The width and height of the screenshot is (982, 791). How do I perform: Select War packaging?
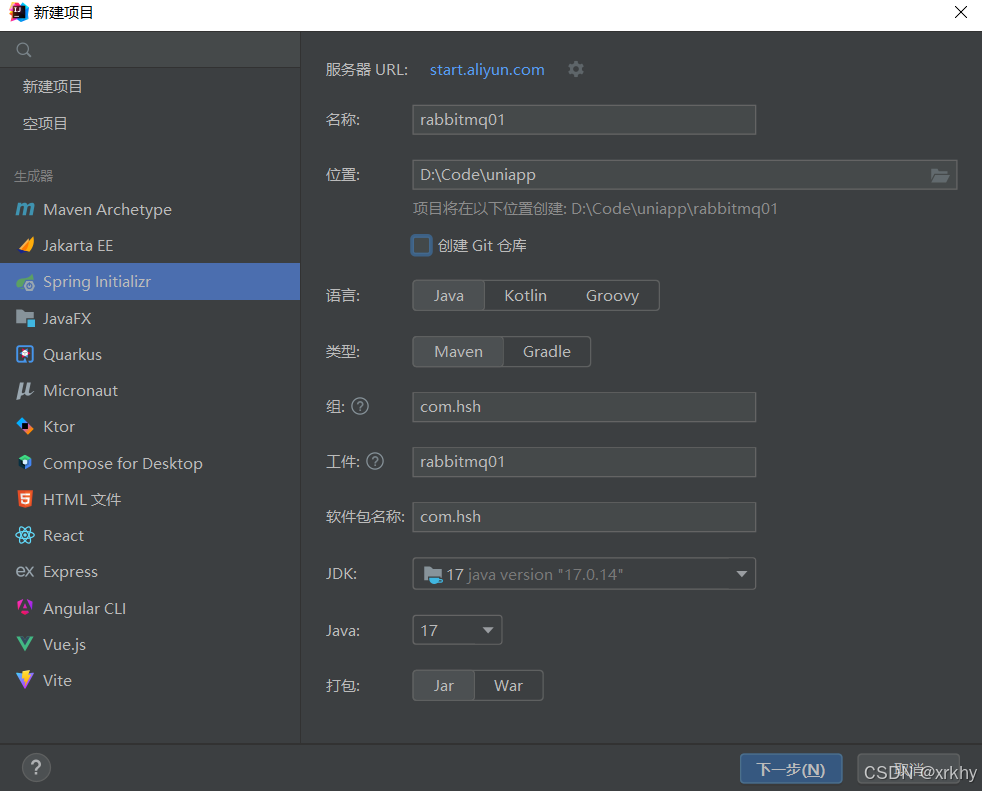tap(508, 686)
